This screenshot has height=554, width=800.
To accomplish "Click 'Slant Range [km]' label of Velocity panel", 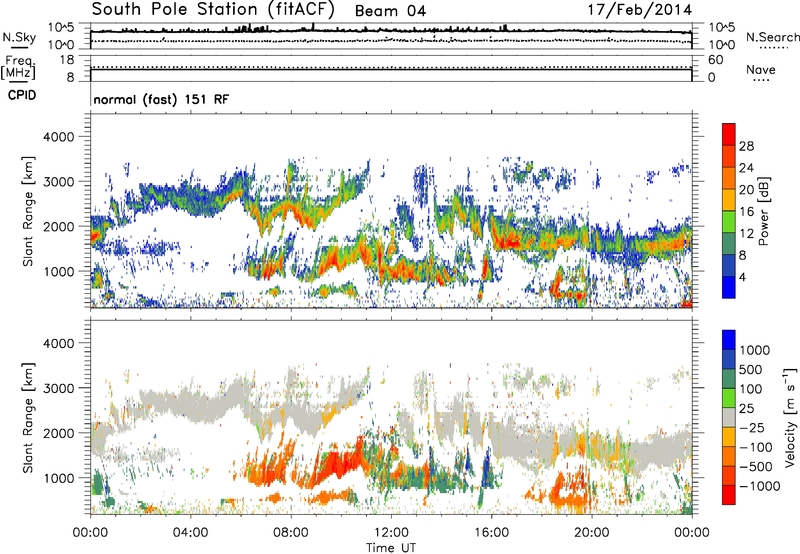I will coord(28,418).
